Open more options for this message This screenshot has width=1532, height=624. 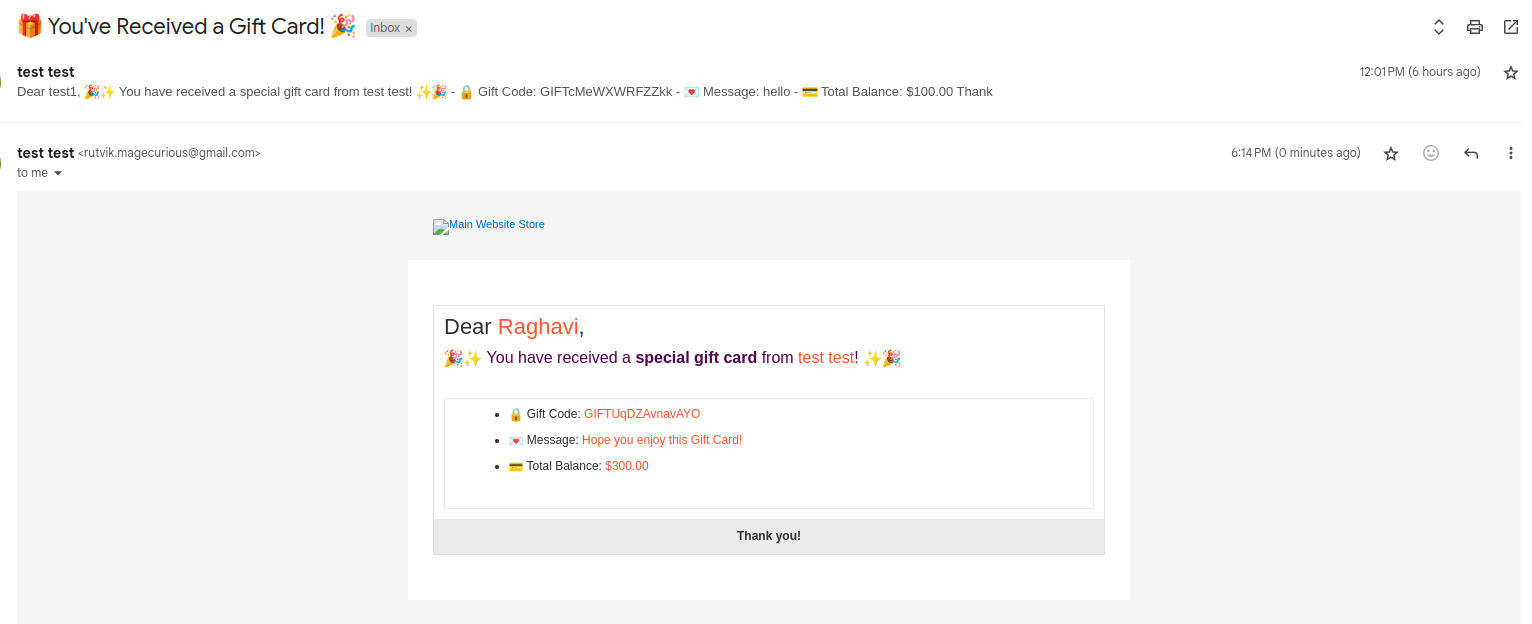(x=1510, y=153)
